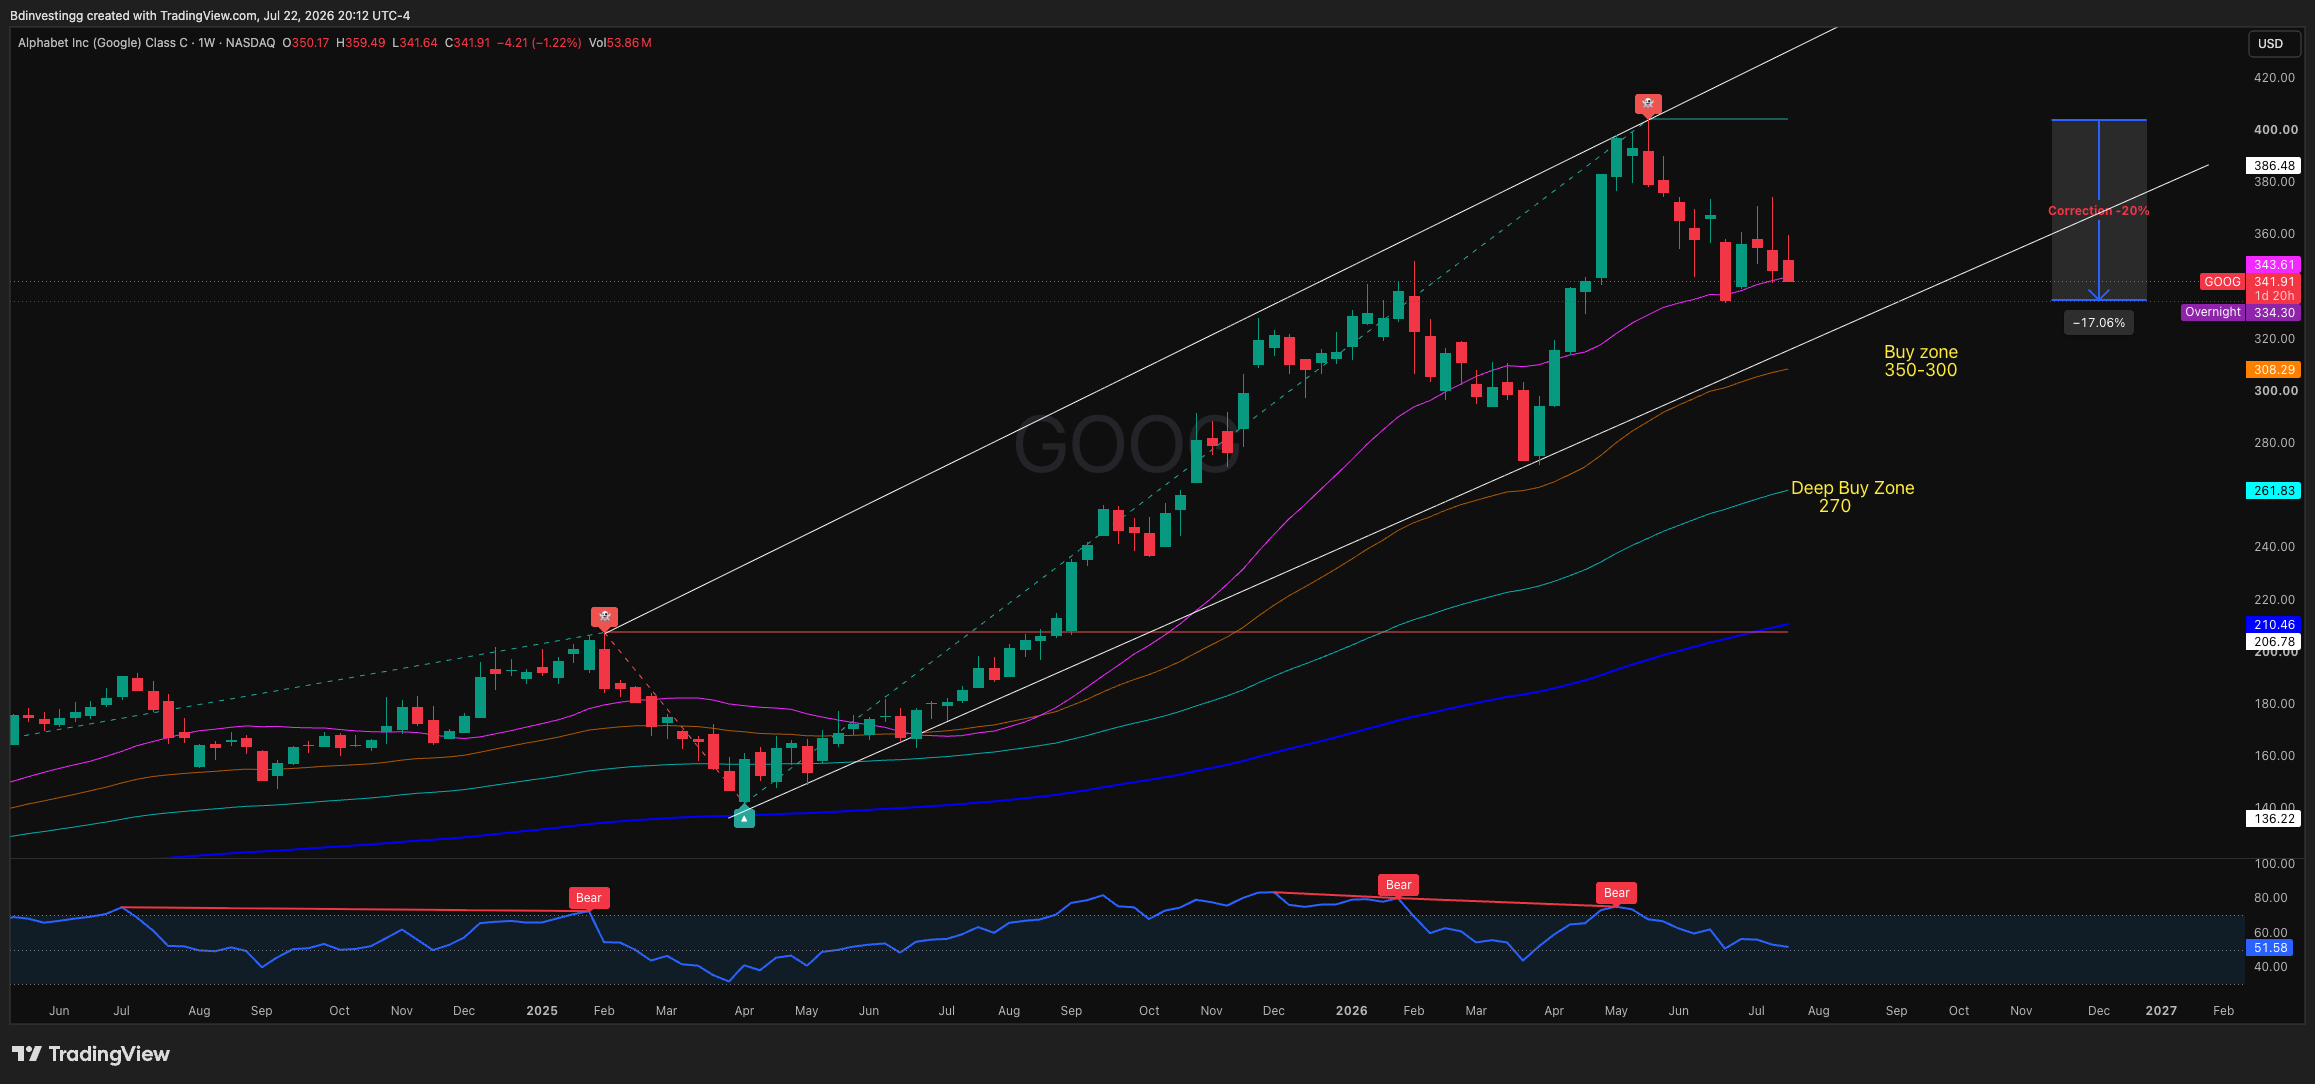Click the skull marker at the February 2025 peak
The width and height of the screenshot is (2315, 1084).
click(x=604, y=617)
